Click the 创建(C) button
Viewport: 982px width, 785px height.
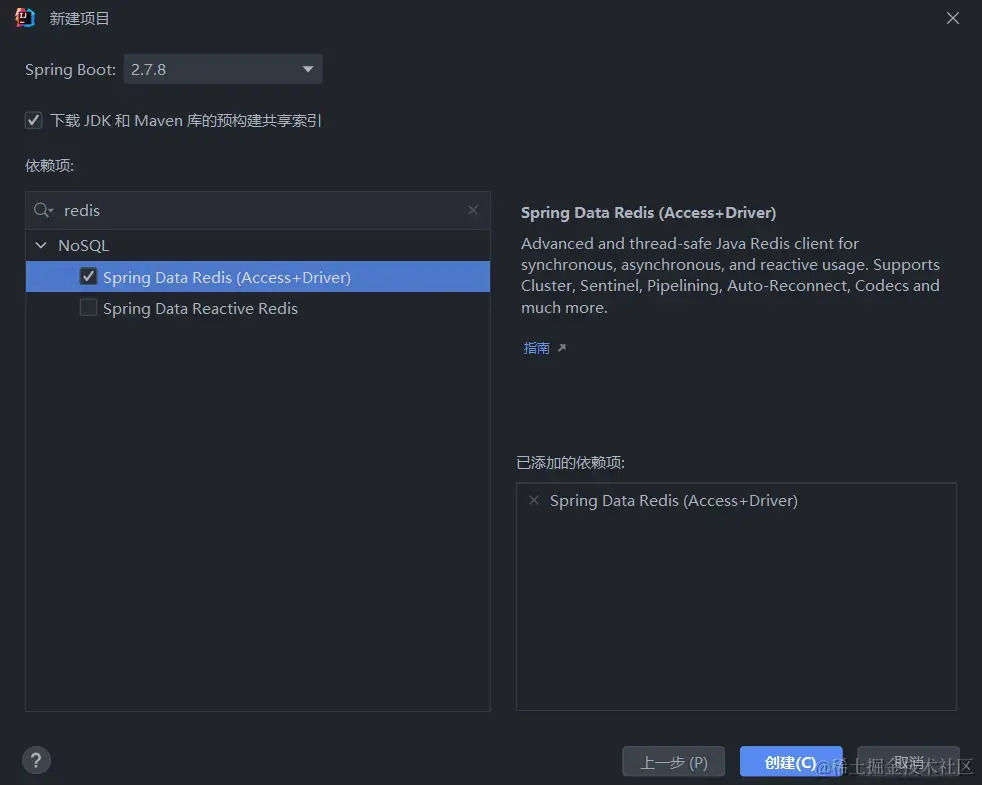click(x=790, y=762)
